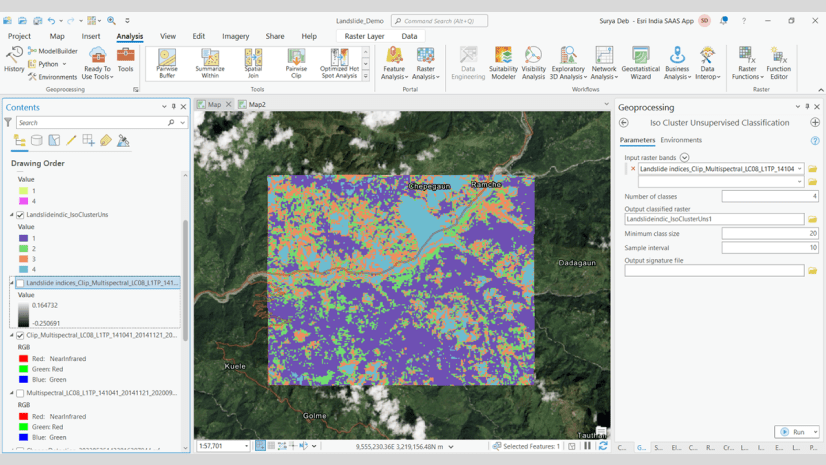Screen dimensions: 826x465
Task: Open Geoprocessing tool help
Action: click(815, 141)
